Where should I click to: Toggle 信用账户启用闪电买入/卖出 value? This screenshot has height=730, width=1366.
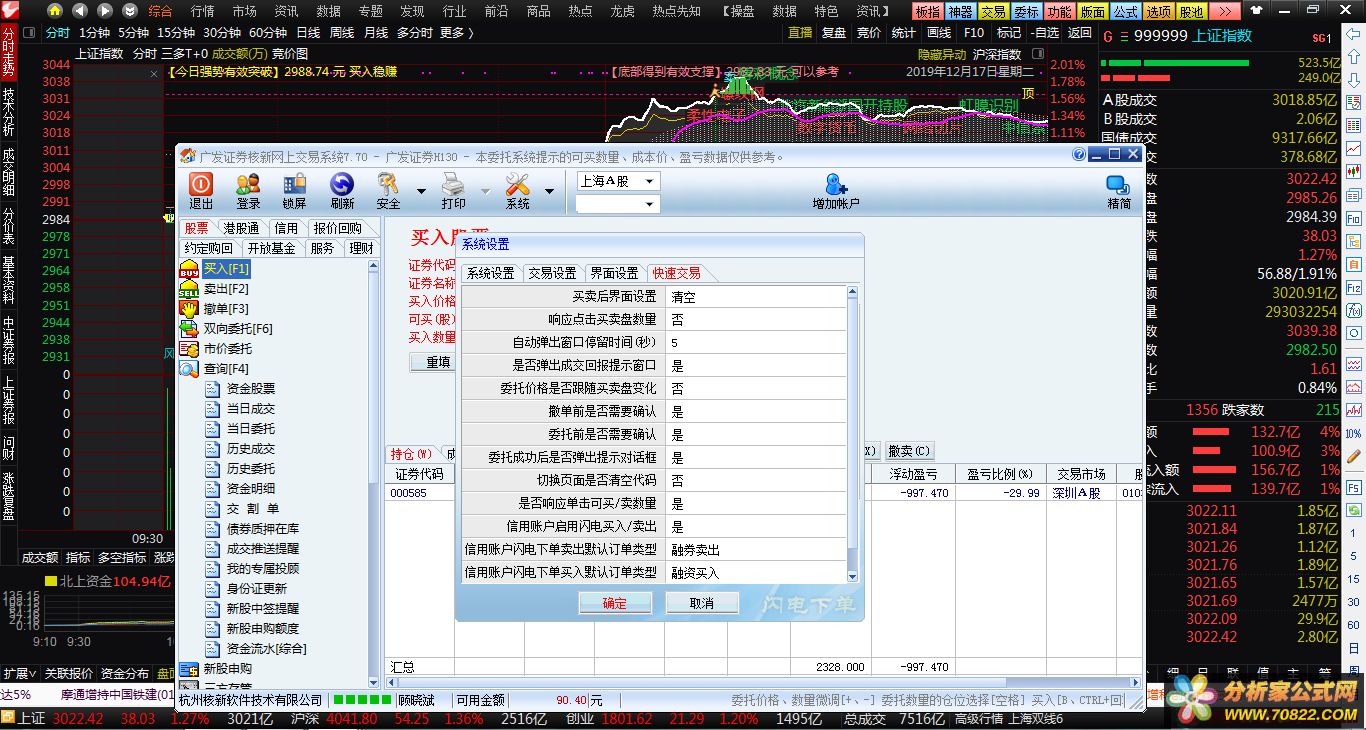pyautogui.click(x=755, y=527)
